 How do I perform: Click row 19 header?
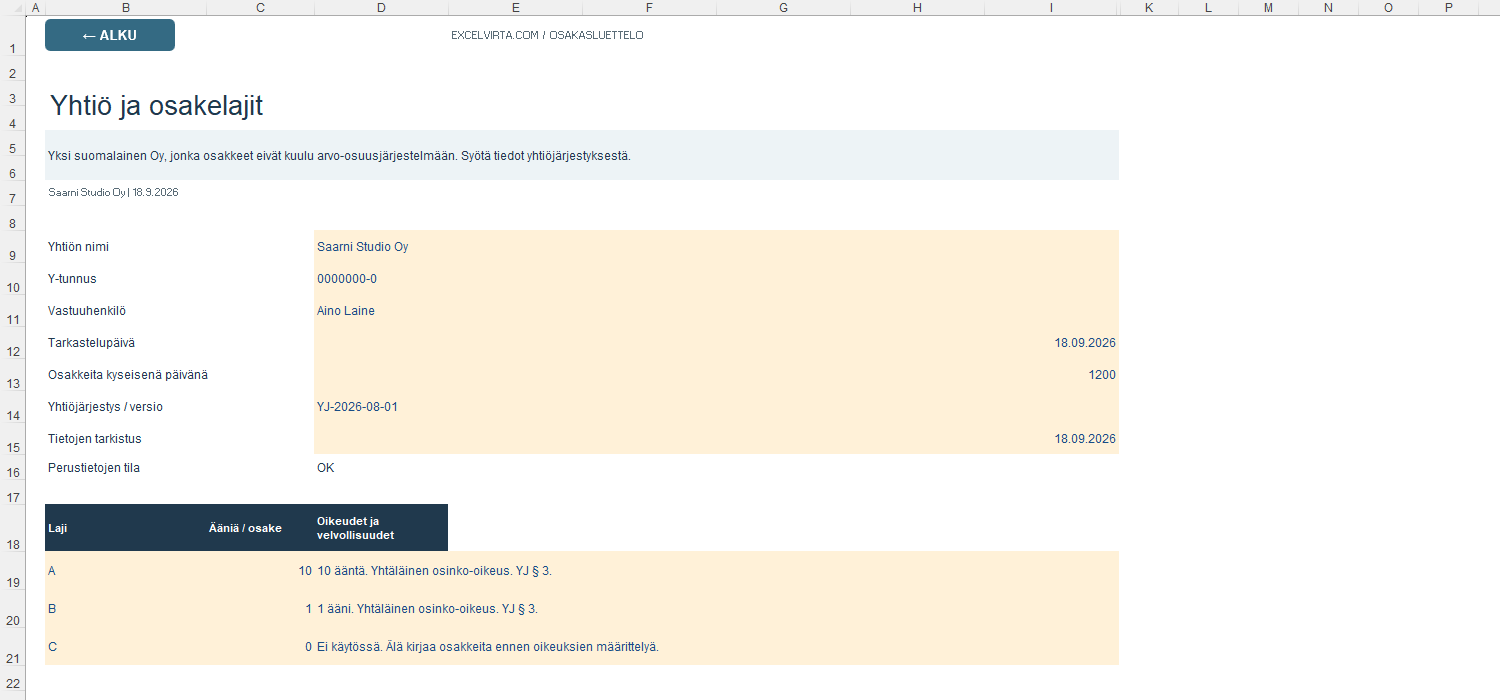tap(13, 570)
